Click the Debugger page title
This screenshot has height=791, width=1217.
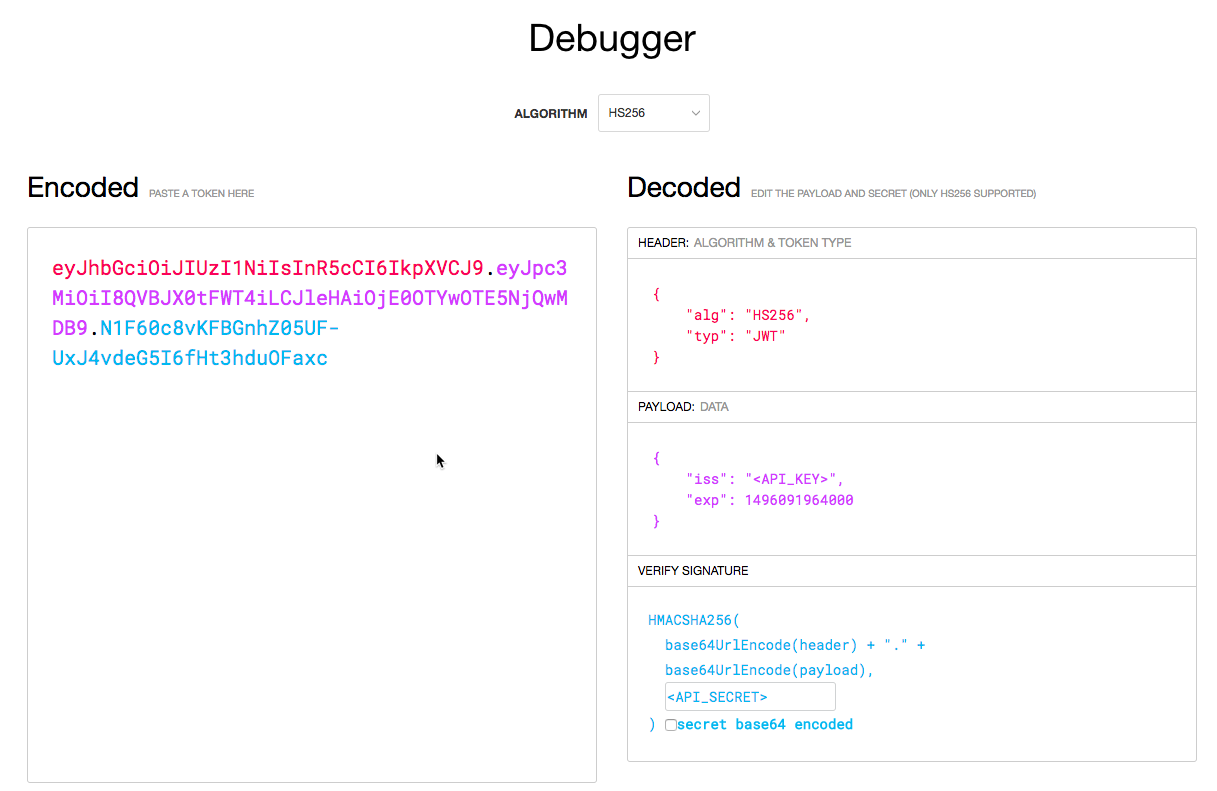tap(612, 38)
